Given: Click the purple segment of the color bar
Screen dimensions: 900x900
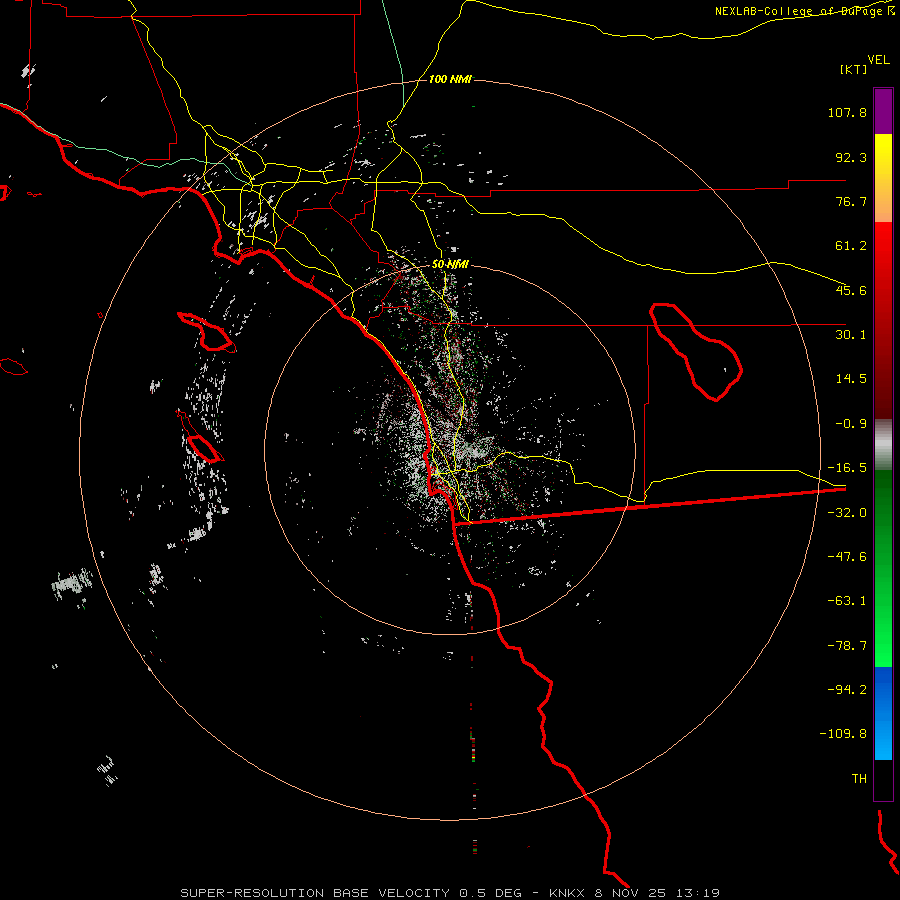Looking at the screenshot, I should pos(883,111).
